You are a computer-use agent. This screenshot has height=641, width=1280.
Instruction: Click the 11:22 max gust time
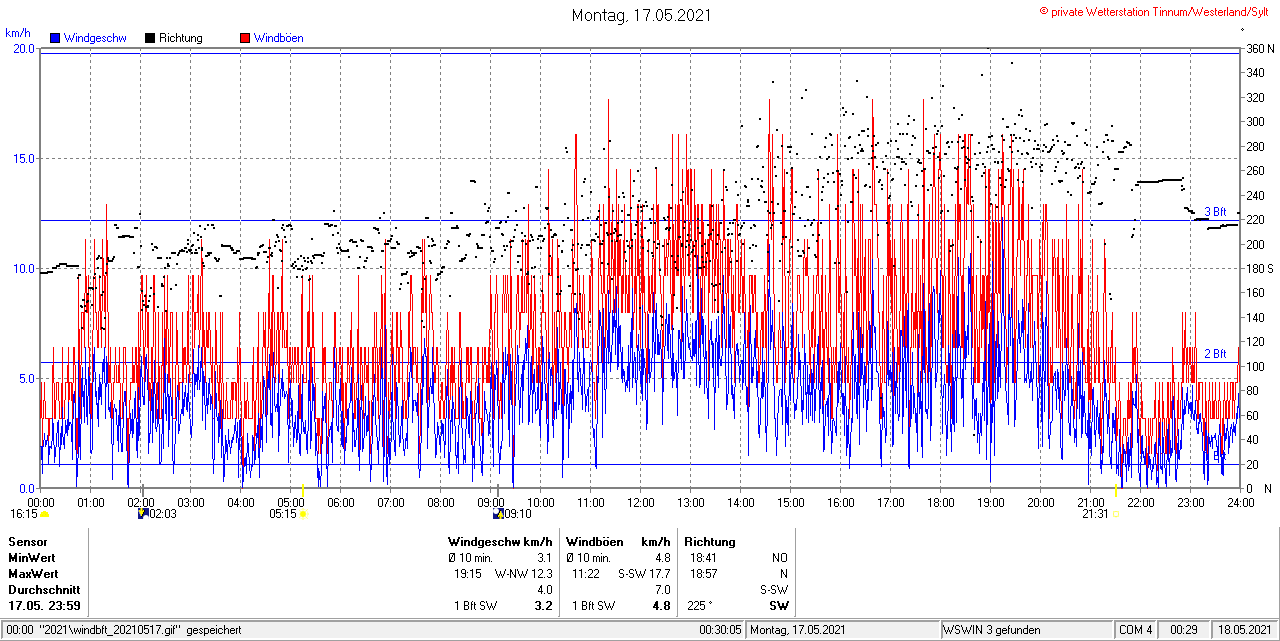[x=586, y=574]
